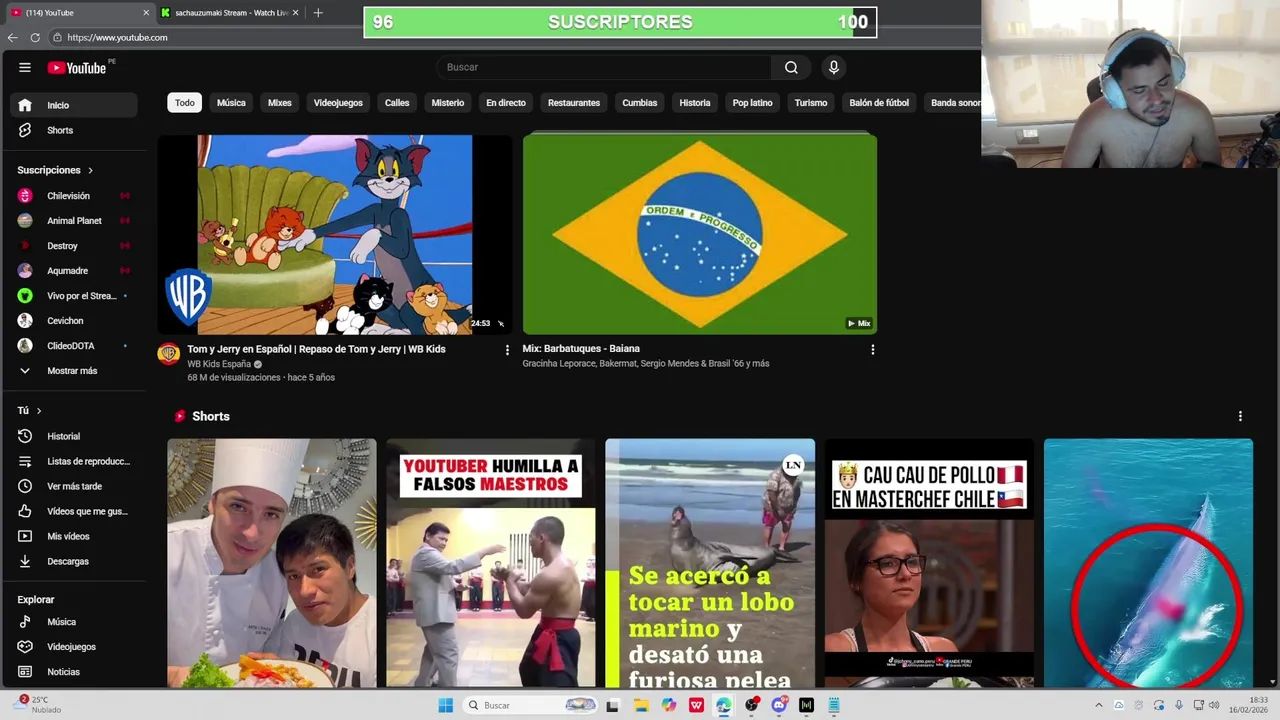
Task: Open Youtuber humilla a falsos maestros short
Action: click(x=491, y=563)
